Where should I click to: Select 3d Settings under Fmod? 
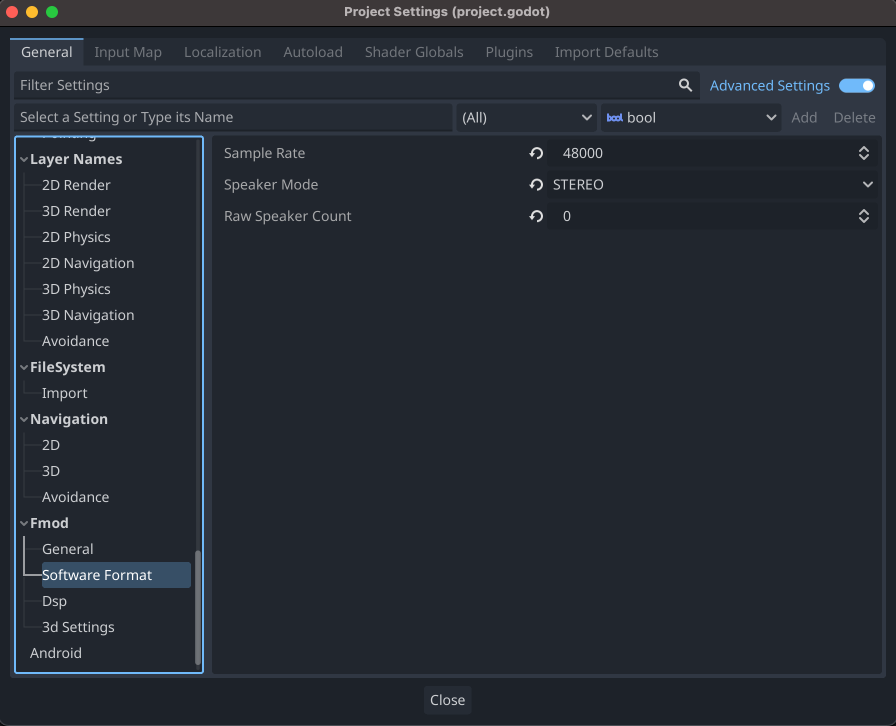coord(78,628)
